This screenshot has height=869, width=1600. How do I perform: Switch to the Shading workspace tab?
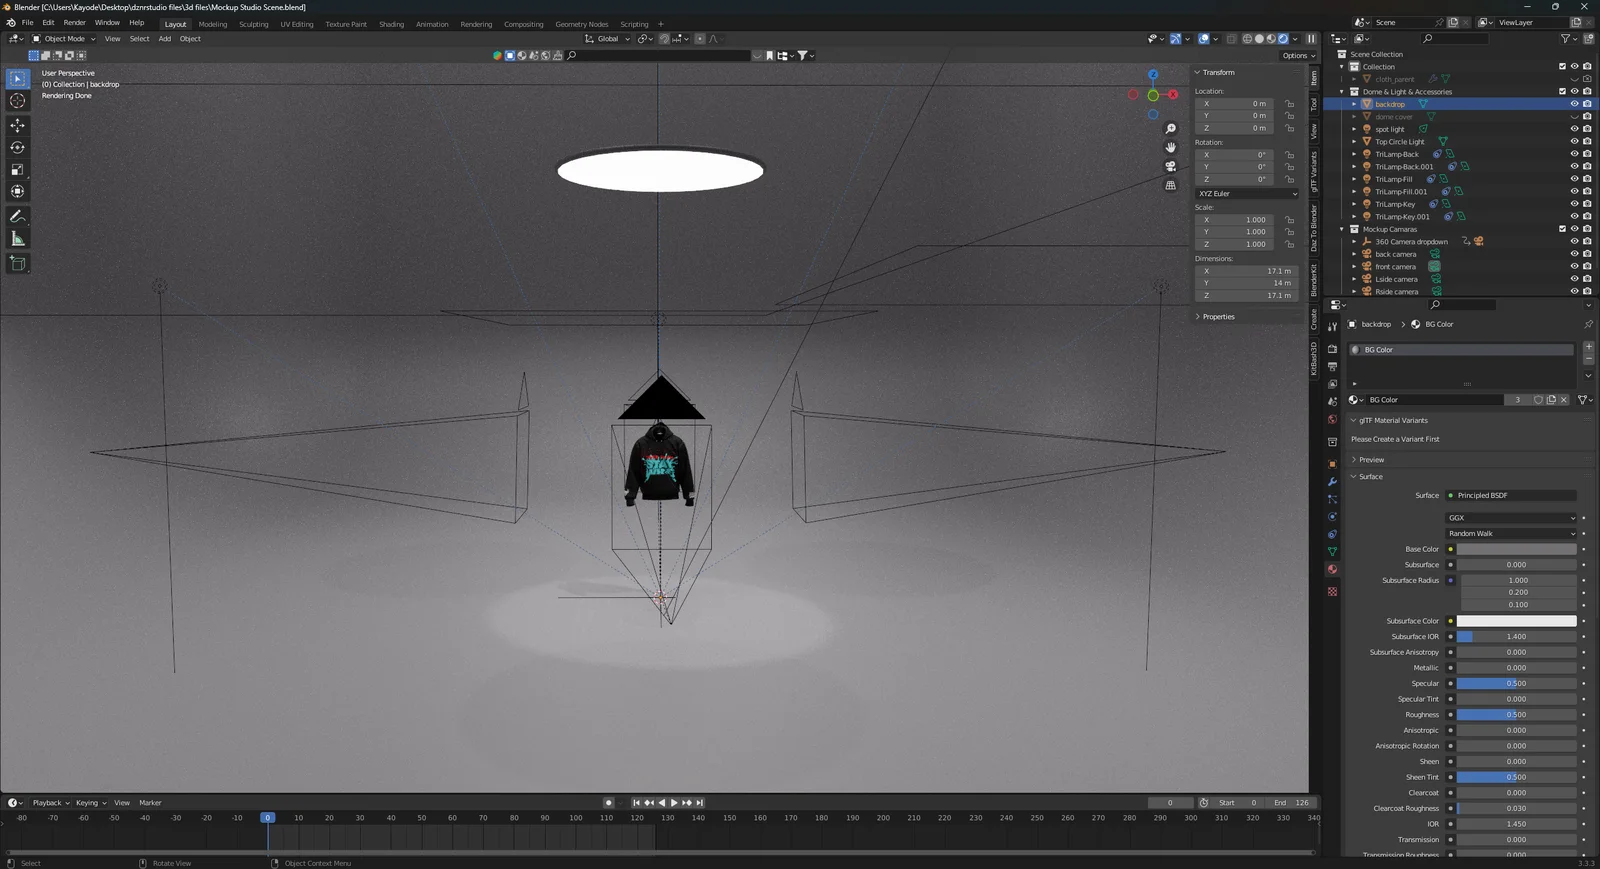tap(391, 24)
